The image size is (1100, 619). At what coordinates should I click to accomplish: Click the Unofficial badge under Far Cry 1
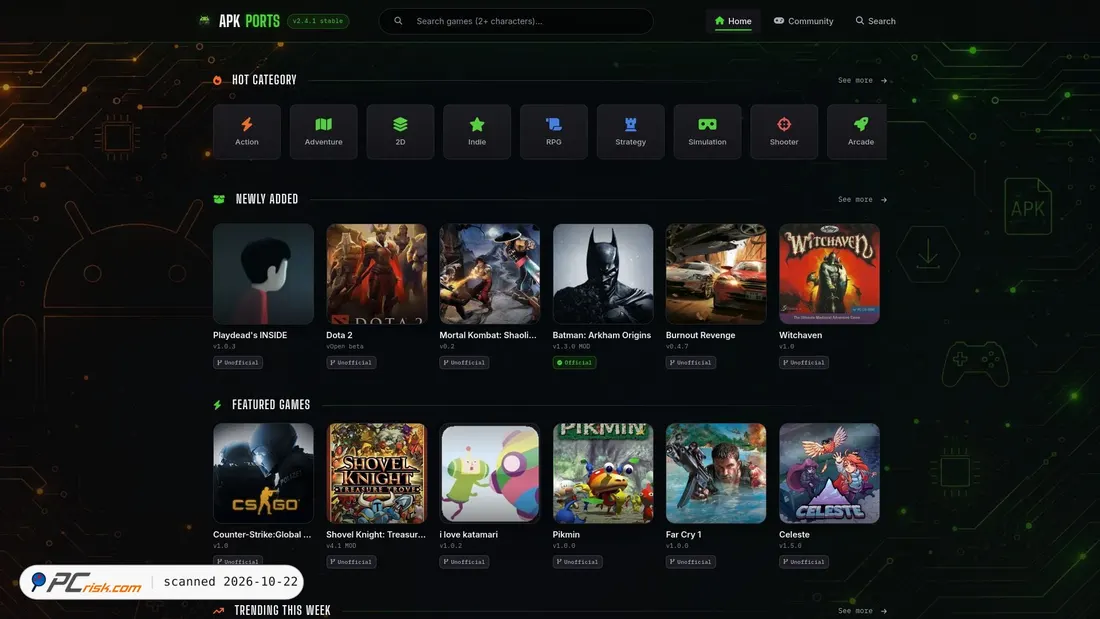pyautogui.click(x=691, y=562)
